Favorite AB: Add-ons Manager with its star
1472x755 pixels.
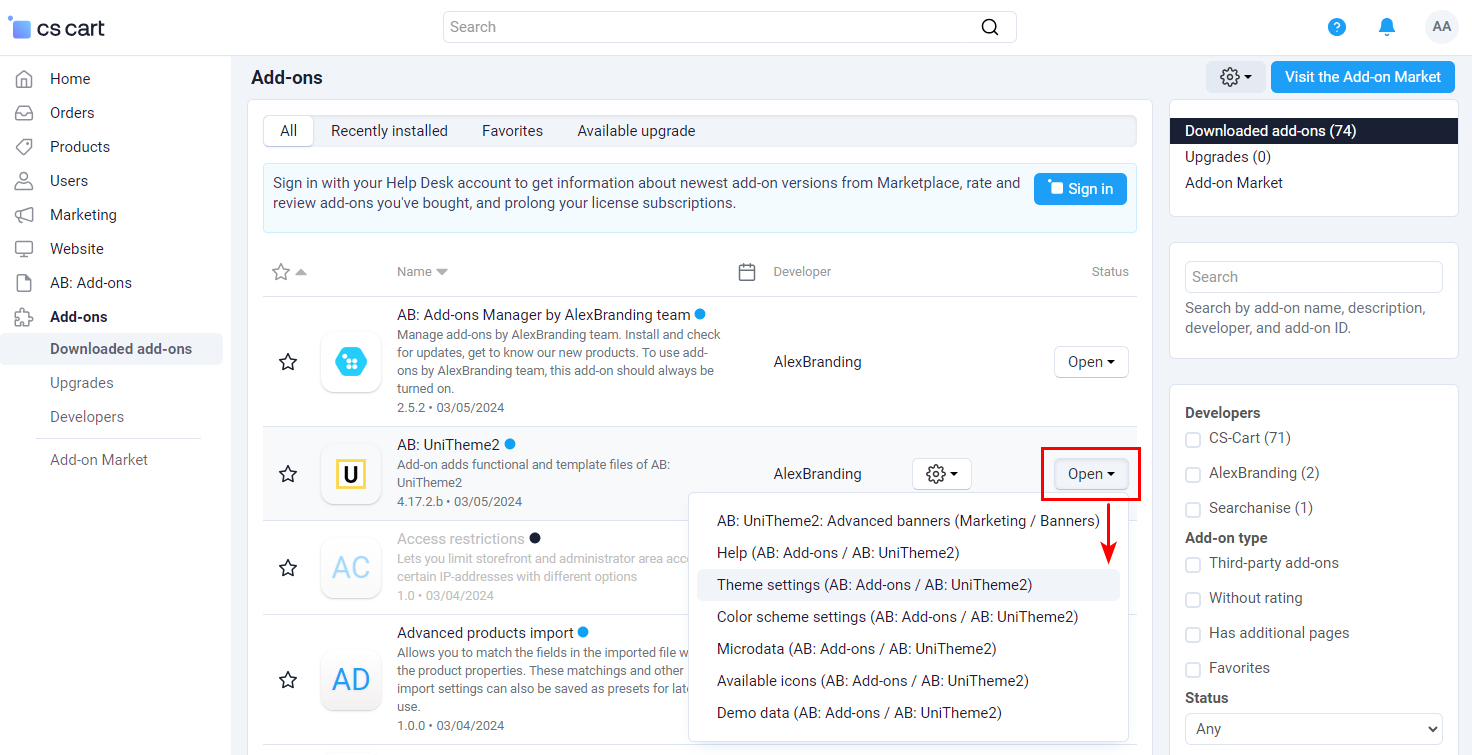click(288, 362)
